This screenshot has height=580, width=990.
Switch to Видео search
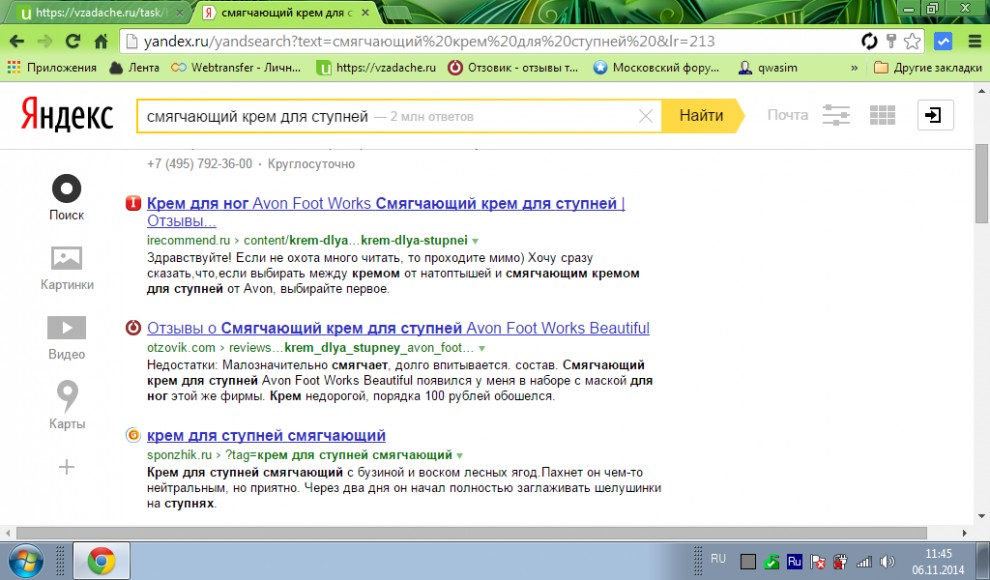click(66, 338)
